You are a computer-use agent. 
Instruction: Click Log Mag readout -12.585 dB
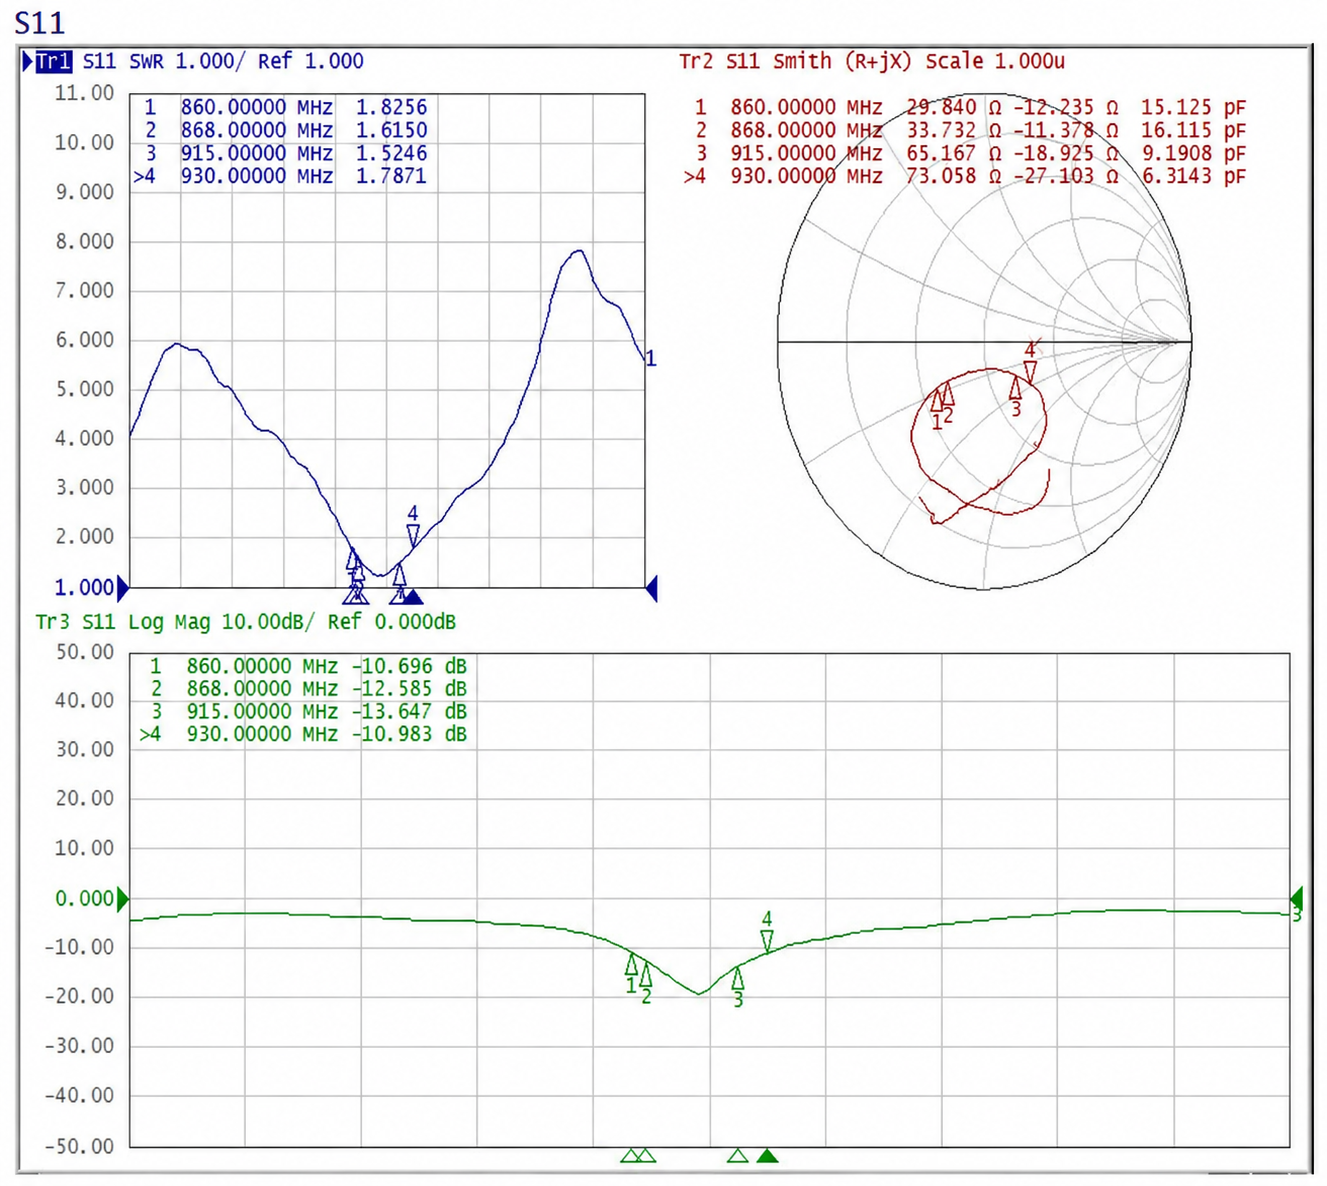(x=308, y=689)
